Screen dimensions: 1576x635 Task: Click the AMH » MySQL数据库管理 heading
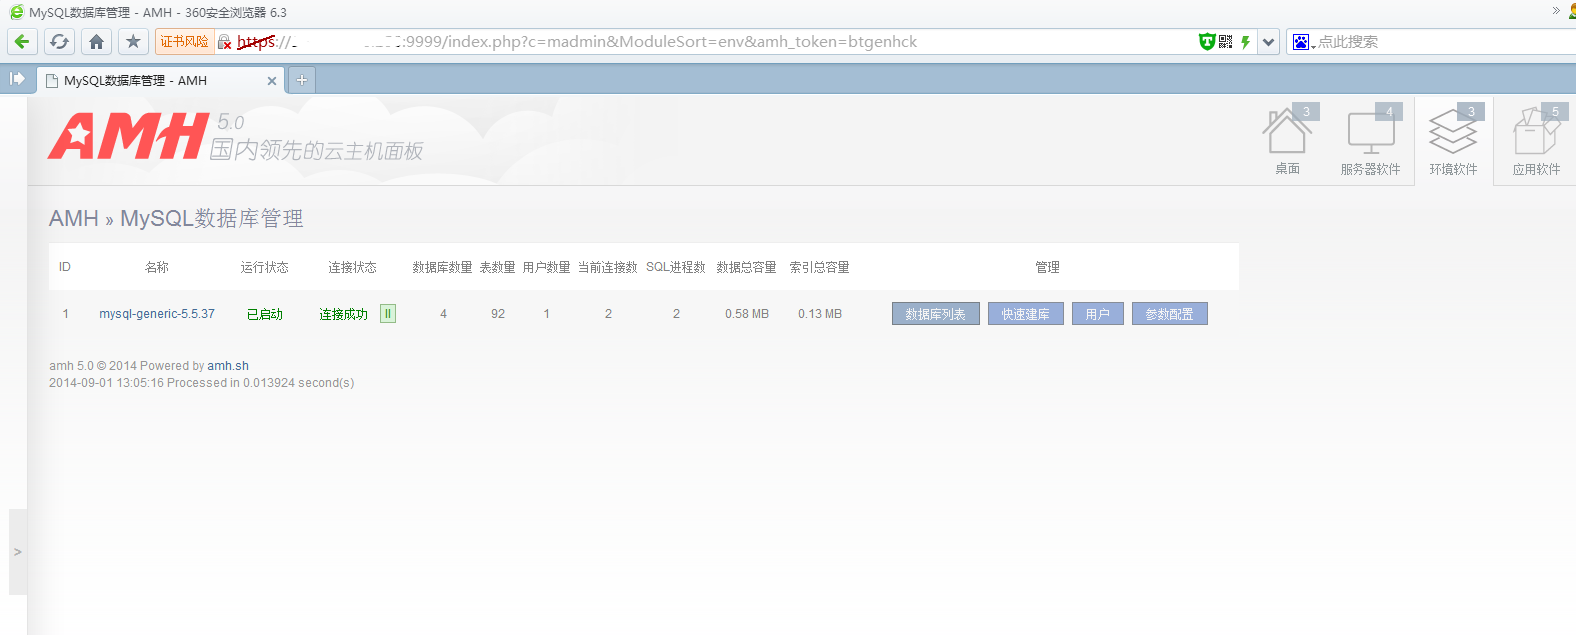(176, 218)
